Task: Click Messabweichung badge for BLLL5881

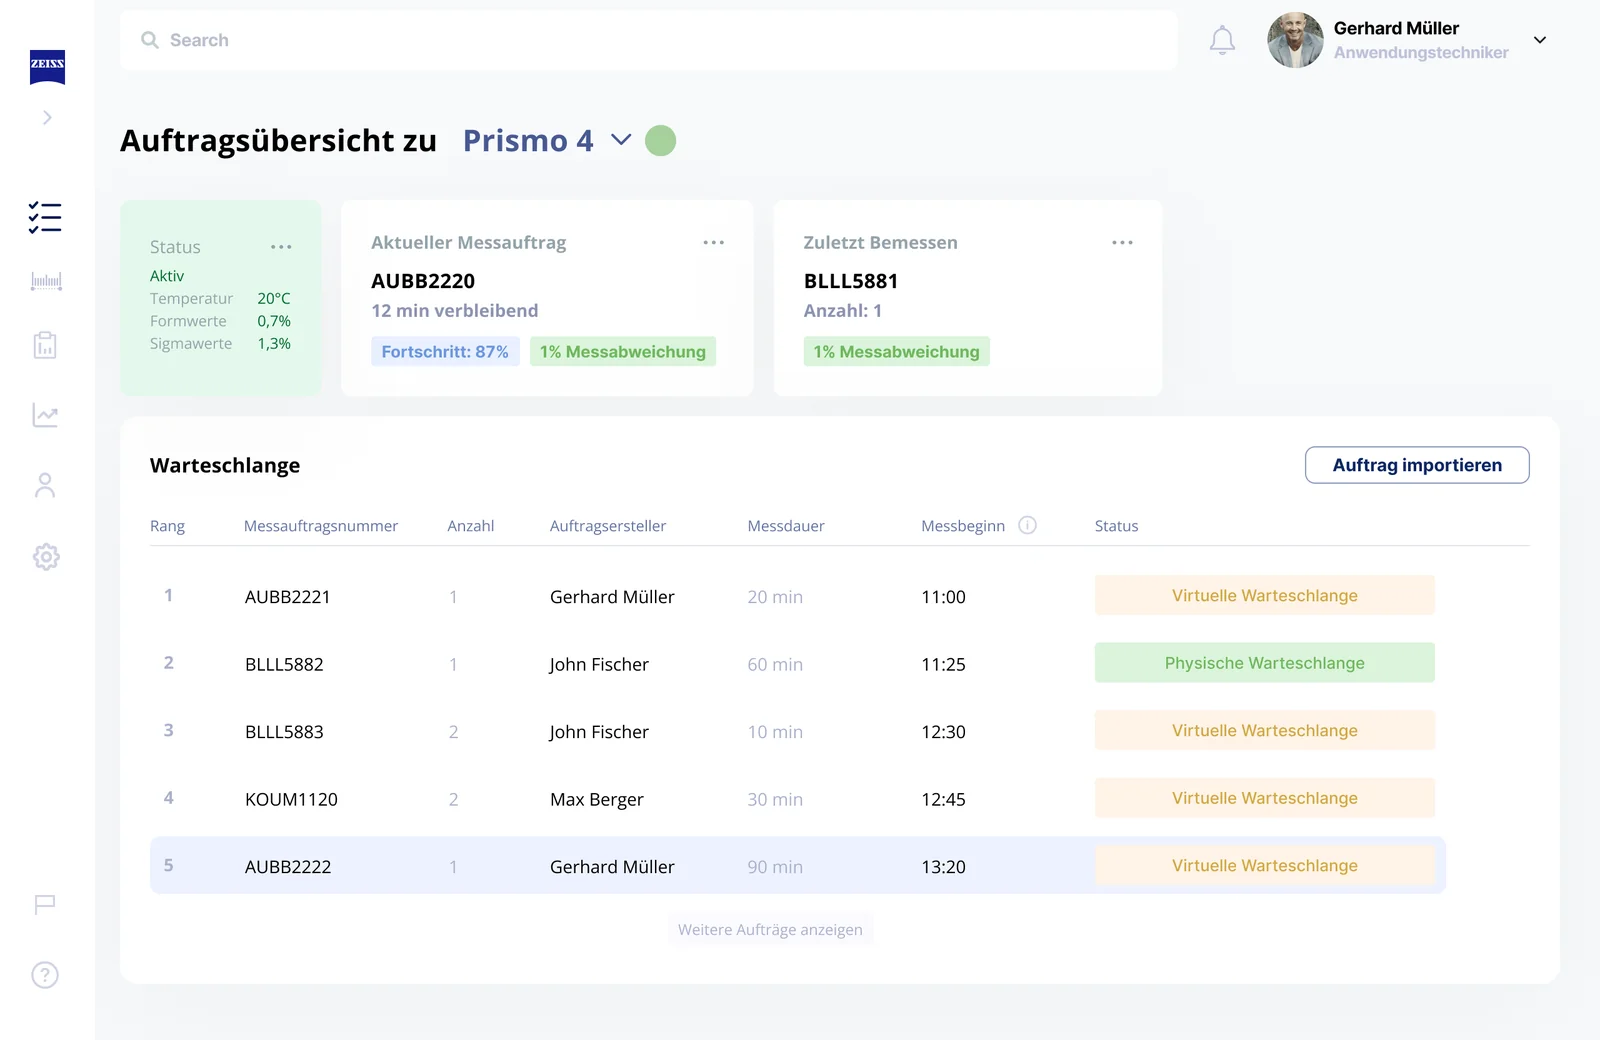Action: pyautogui.click(x=896, y=352)
